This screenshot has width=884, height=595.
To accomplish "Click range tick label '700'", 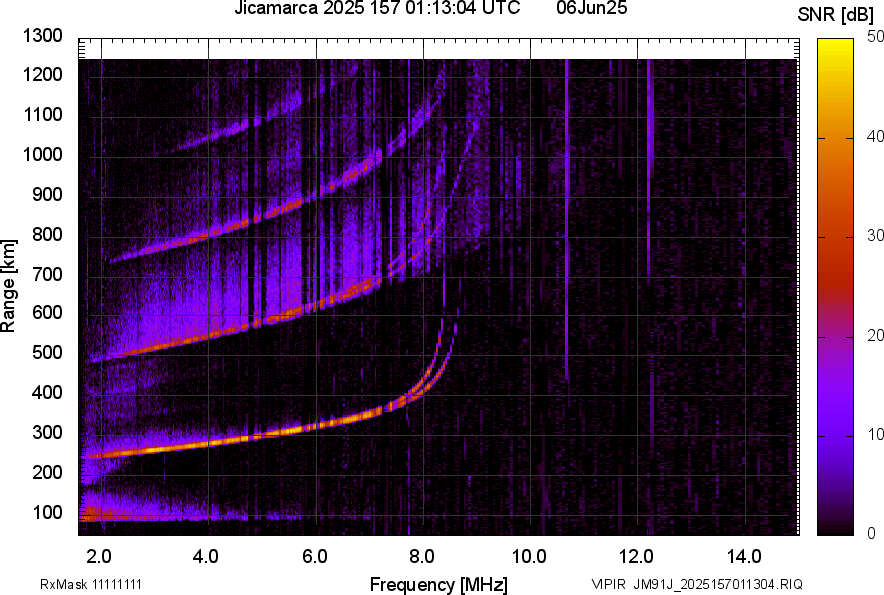I will click(x=47, y=274).
